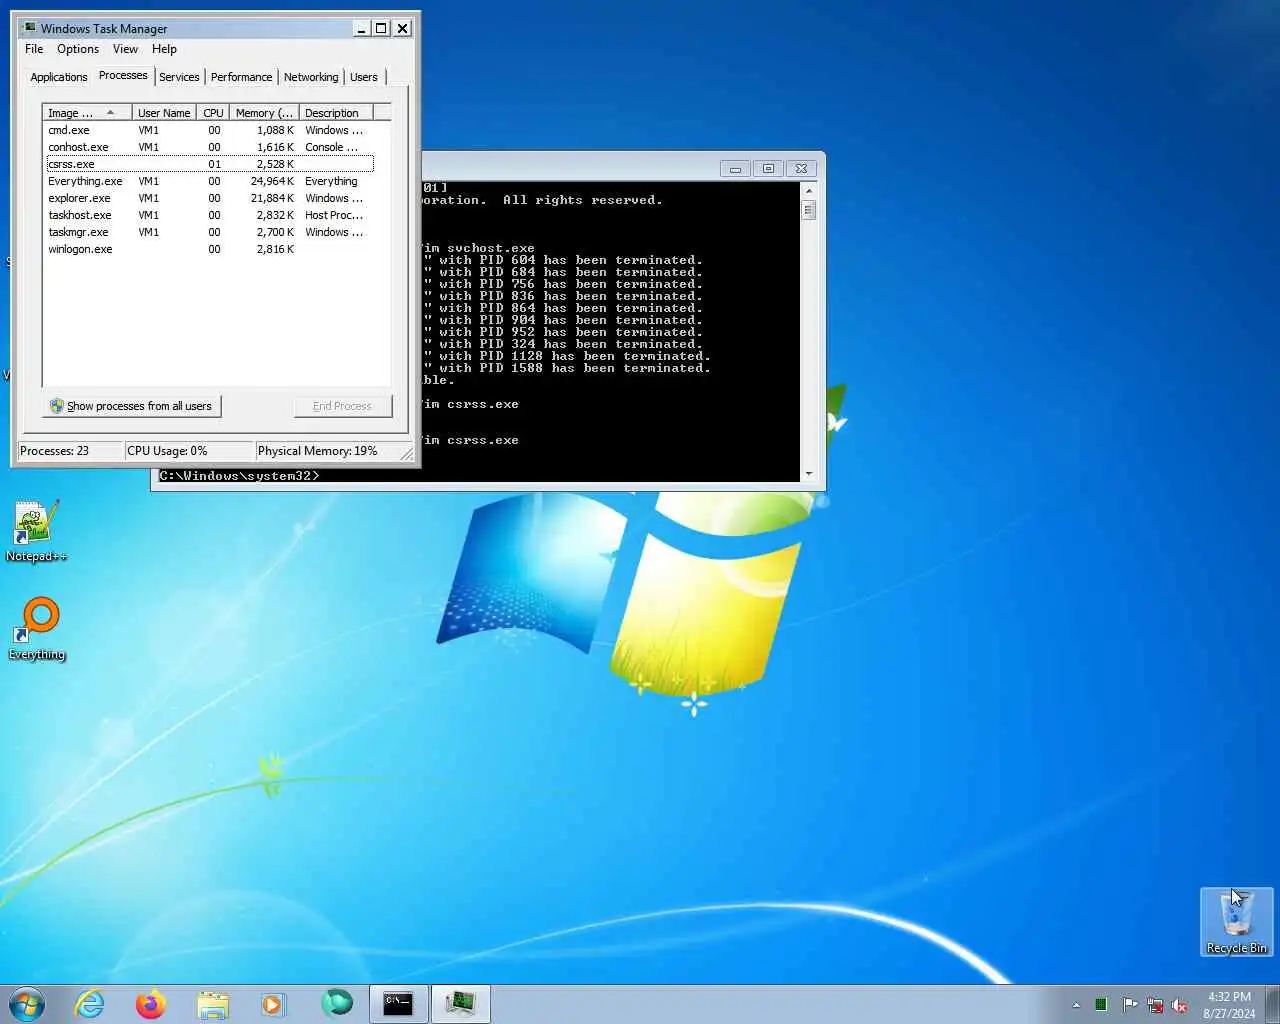The width and height of the screenshot is (1280, 1024).
Task: Select the explorer.exe process row
Action: coord(210,198)
